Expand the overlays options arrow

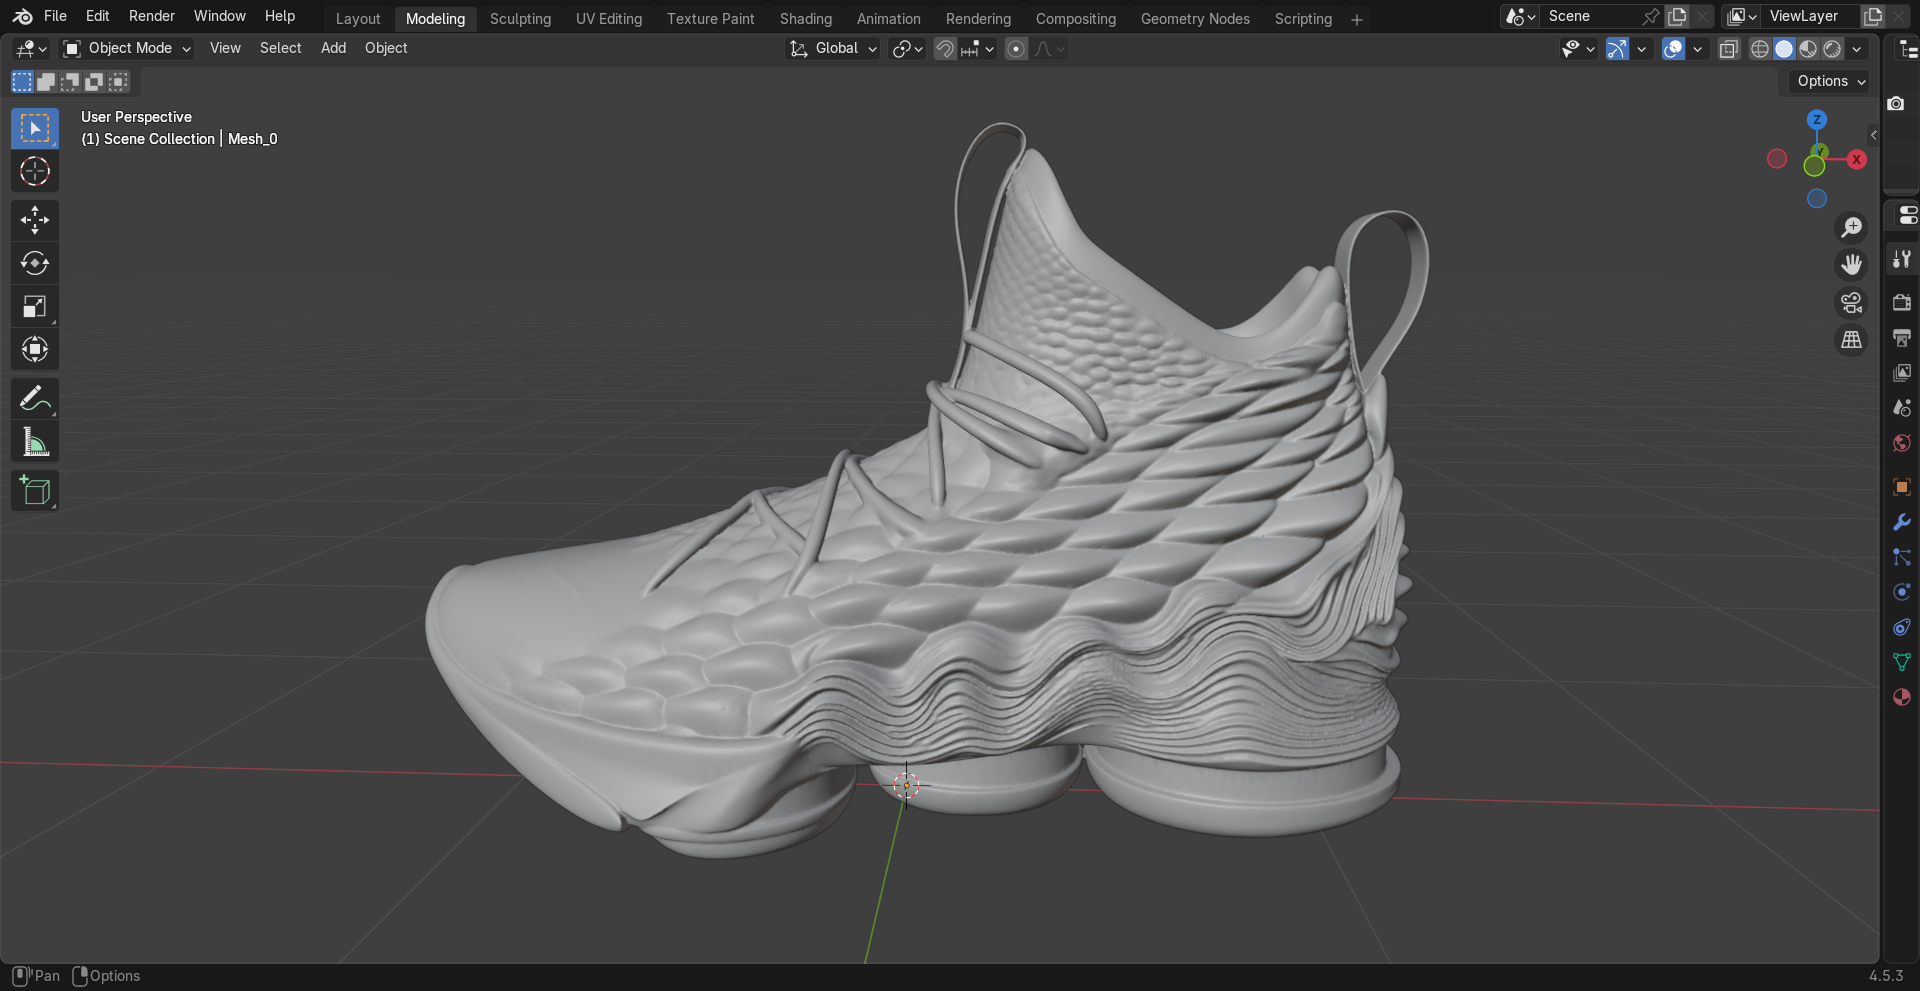[1697, 49]
